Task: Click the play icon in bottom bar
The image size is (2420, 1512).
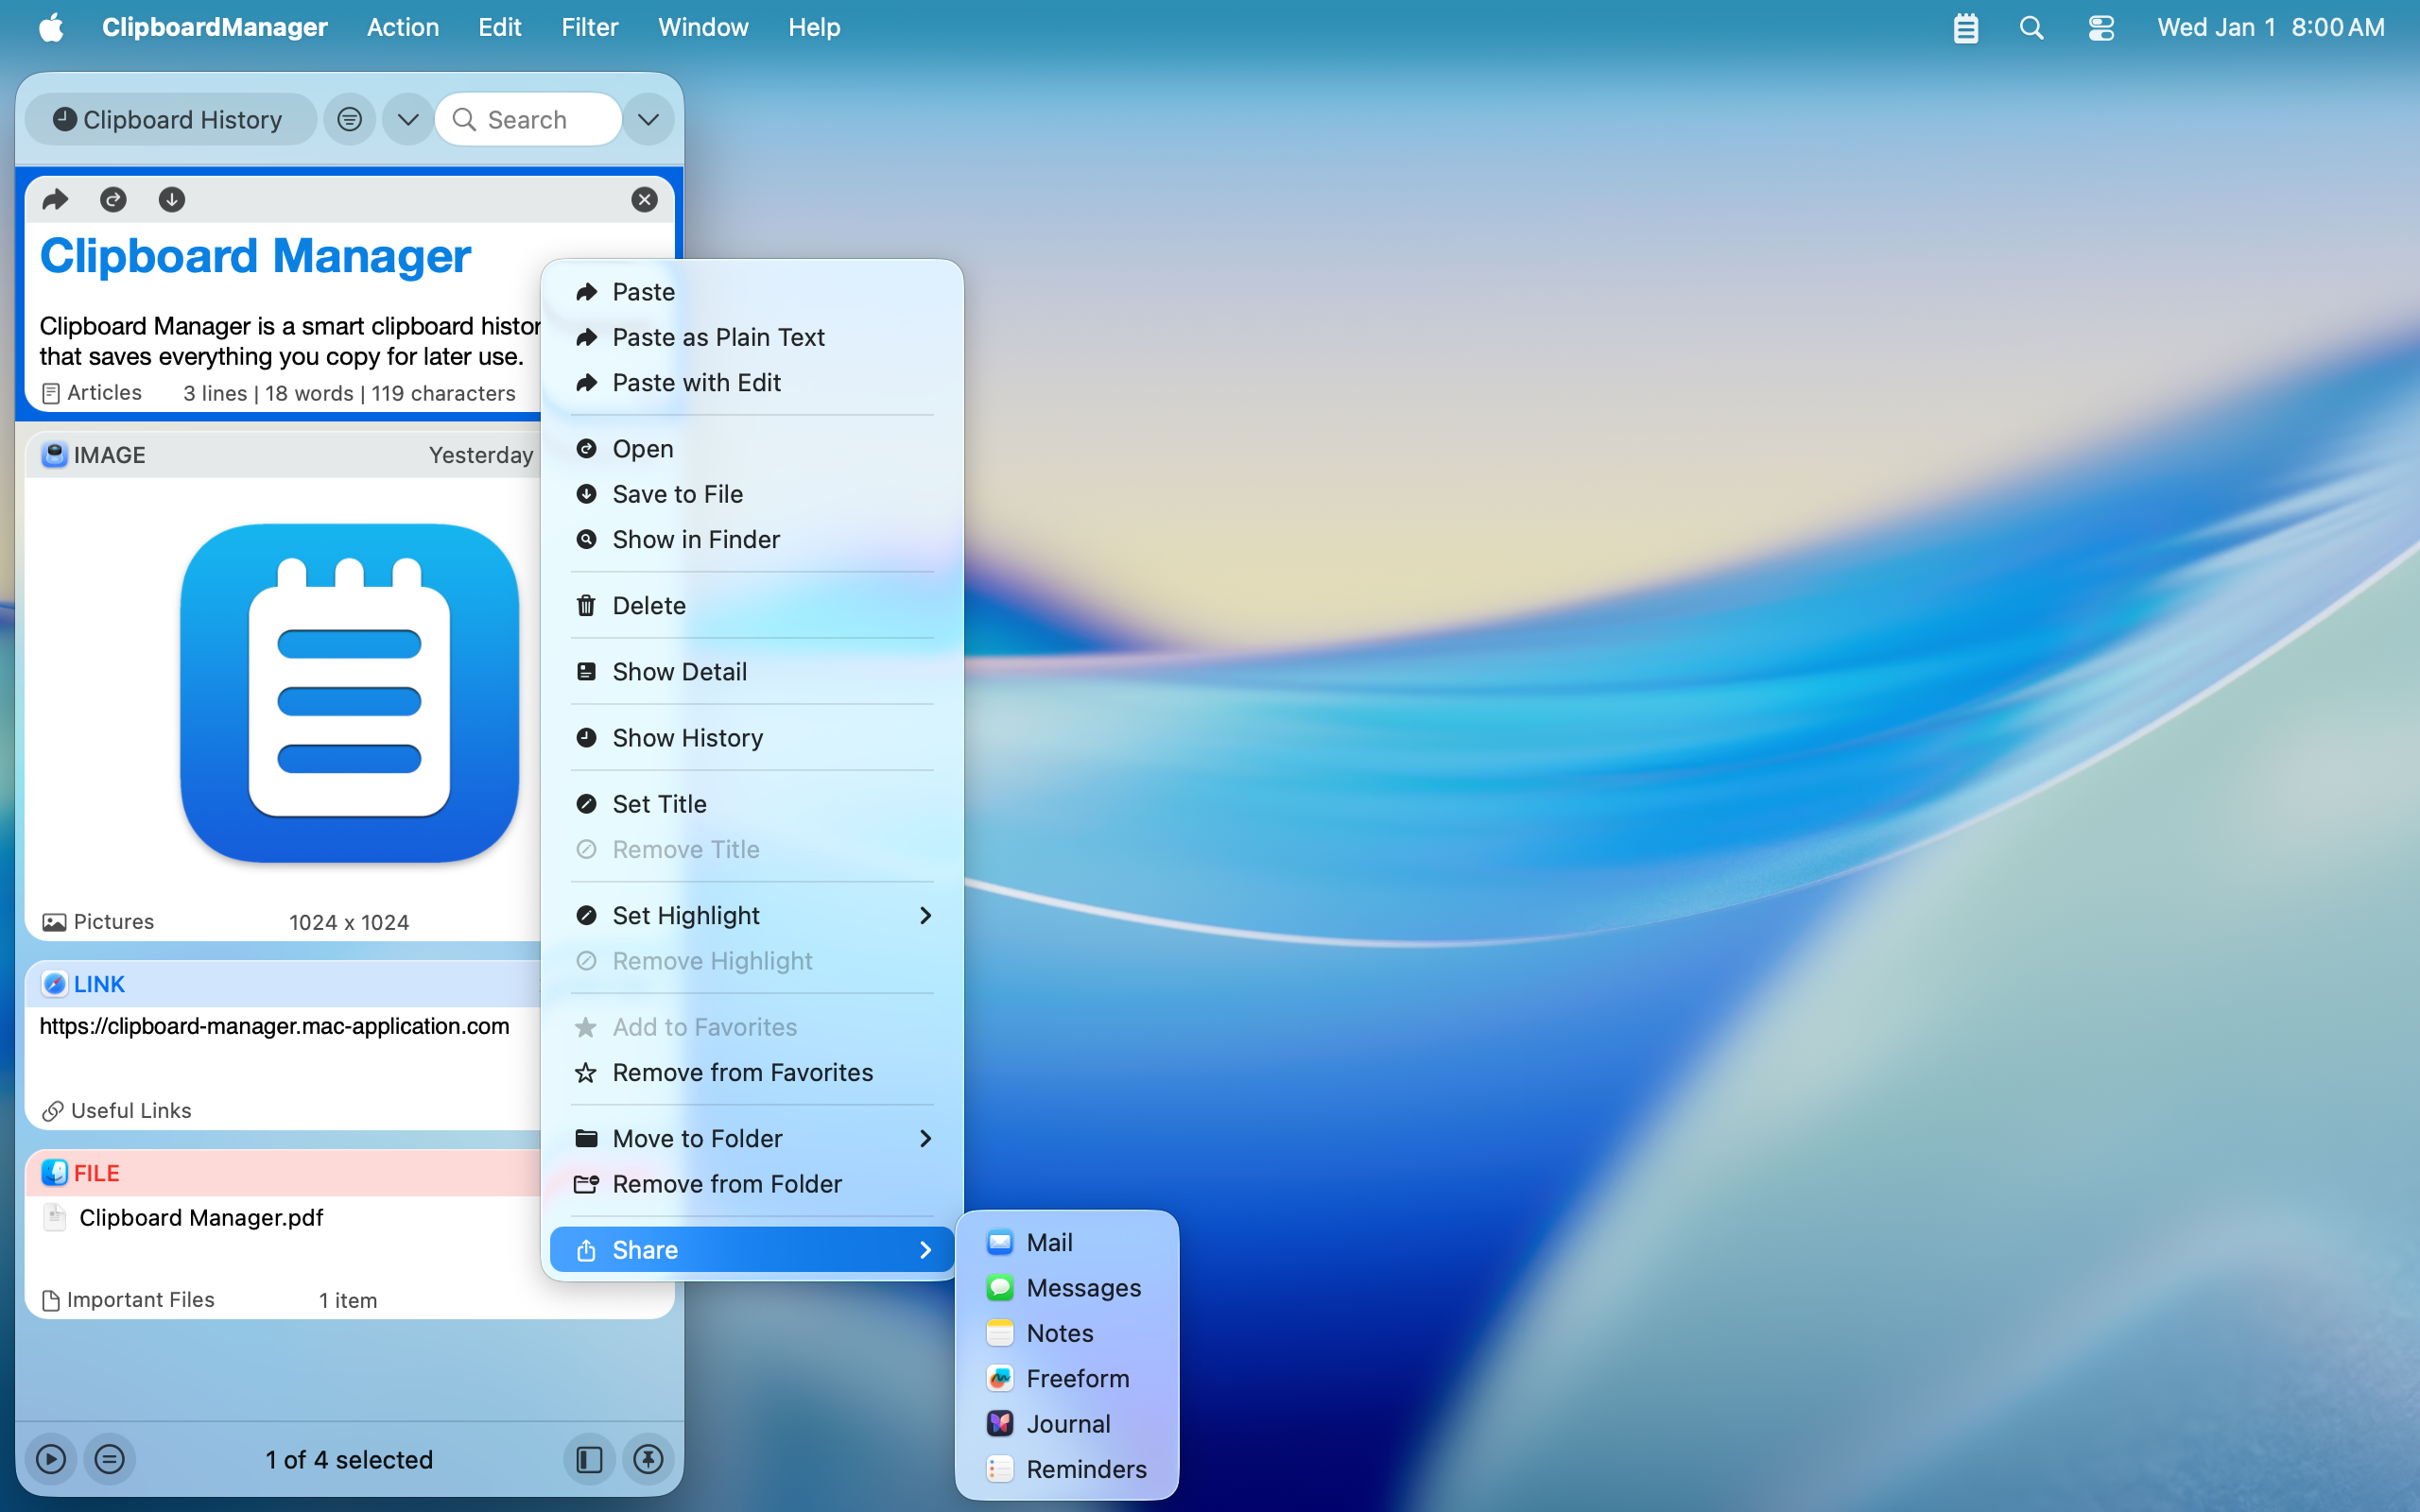Action: 51,1459
